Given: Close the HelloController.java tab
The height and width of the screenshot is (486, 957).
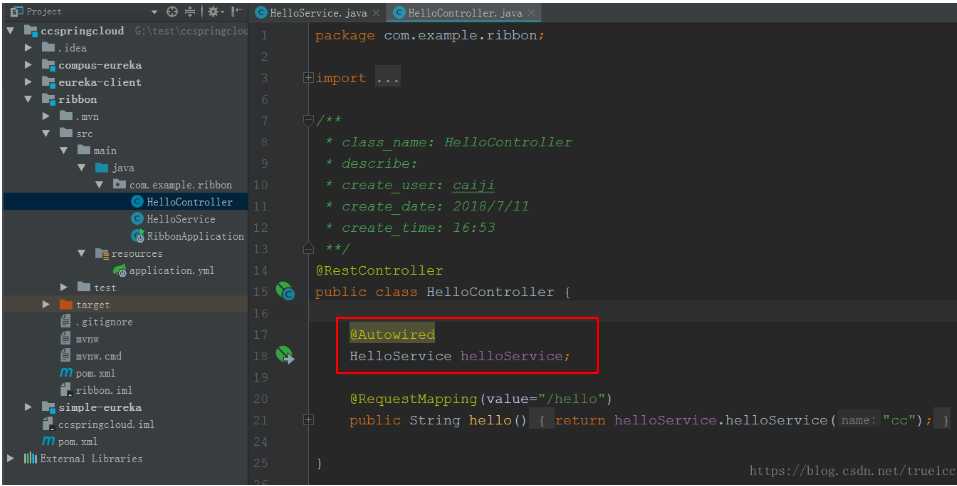Looking at the screenshot, I should [532, 13].
